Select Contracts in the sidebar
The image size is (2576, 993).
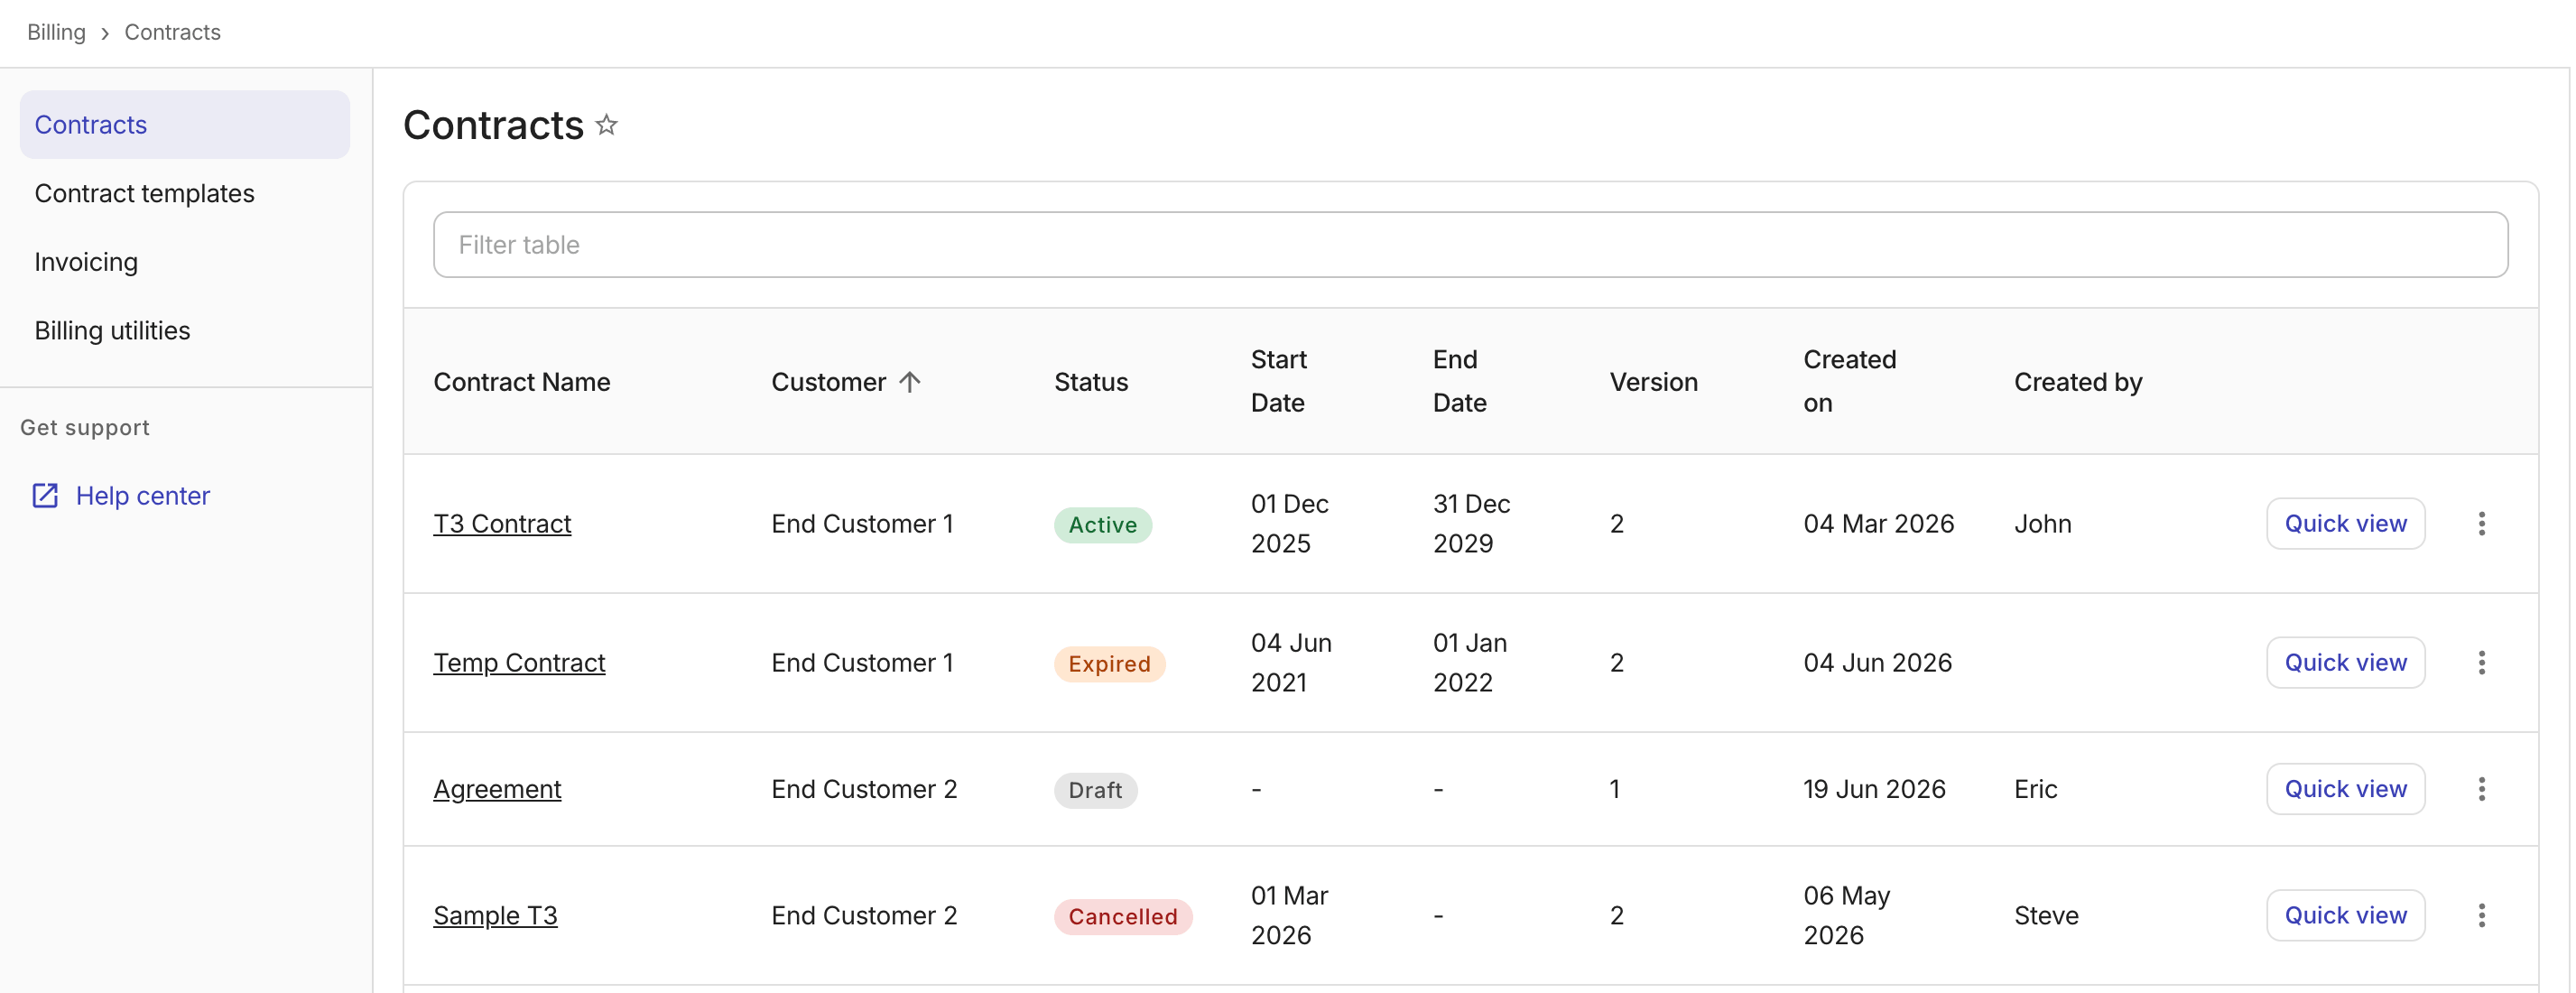pyautogui.click(x=185, y=125)
